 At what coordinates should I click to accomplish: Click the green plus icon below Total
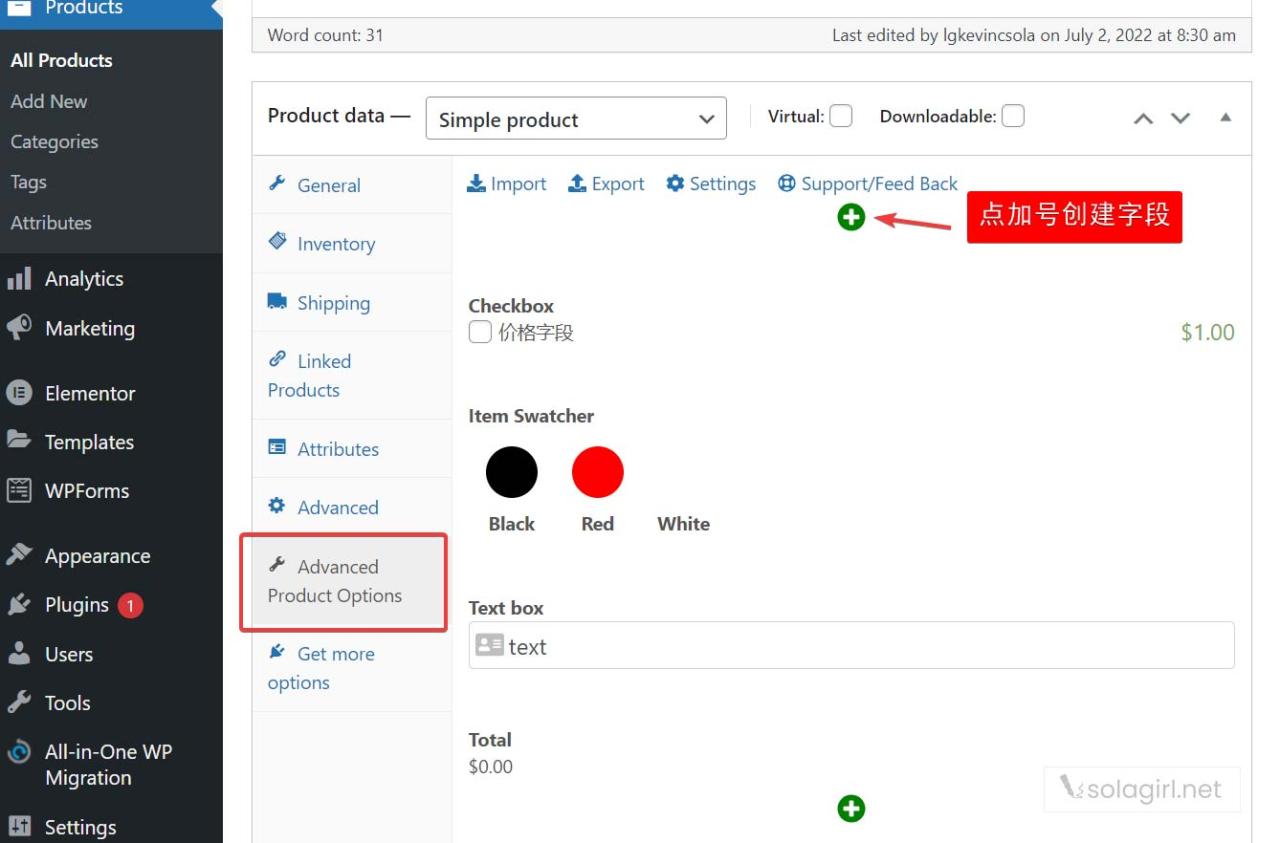[x=850, y=808]
